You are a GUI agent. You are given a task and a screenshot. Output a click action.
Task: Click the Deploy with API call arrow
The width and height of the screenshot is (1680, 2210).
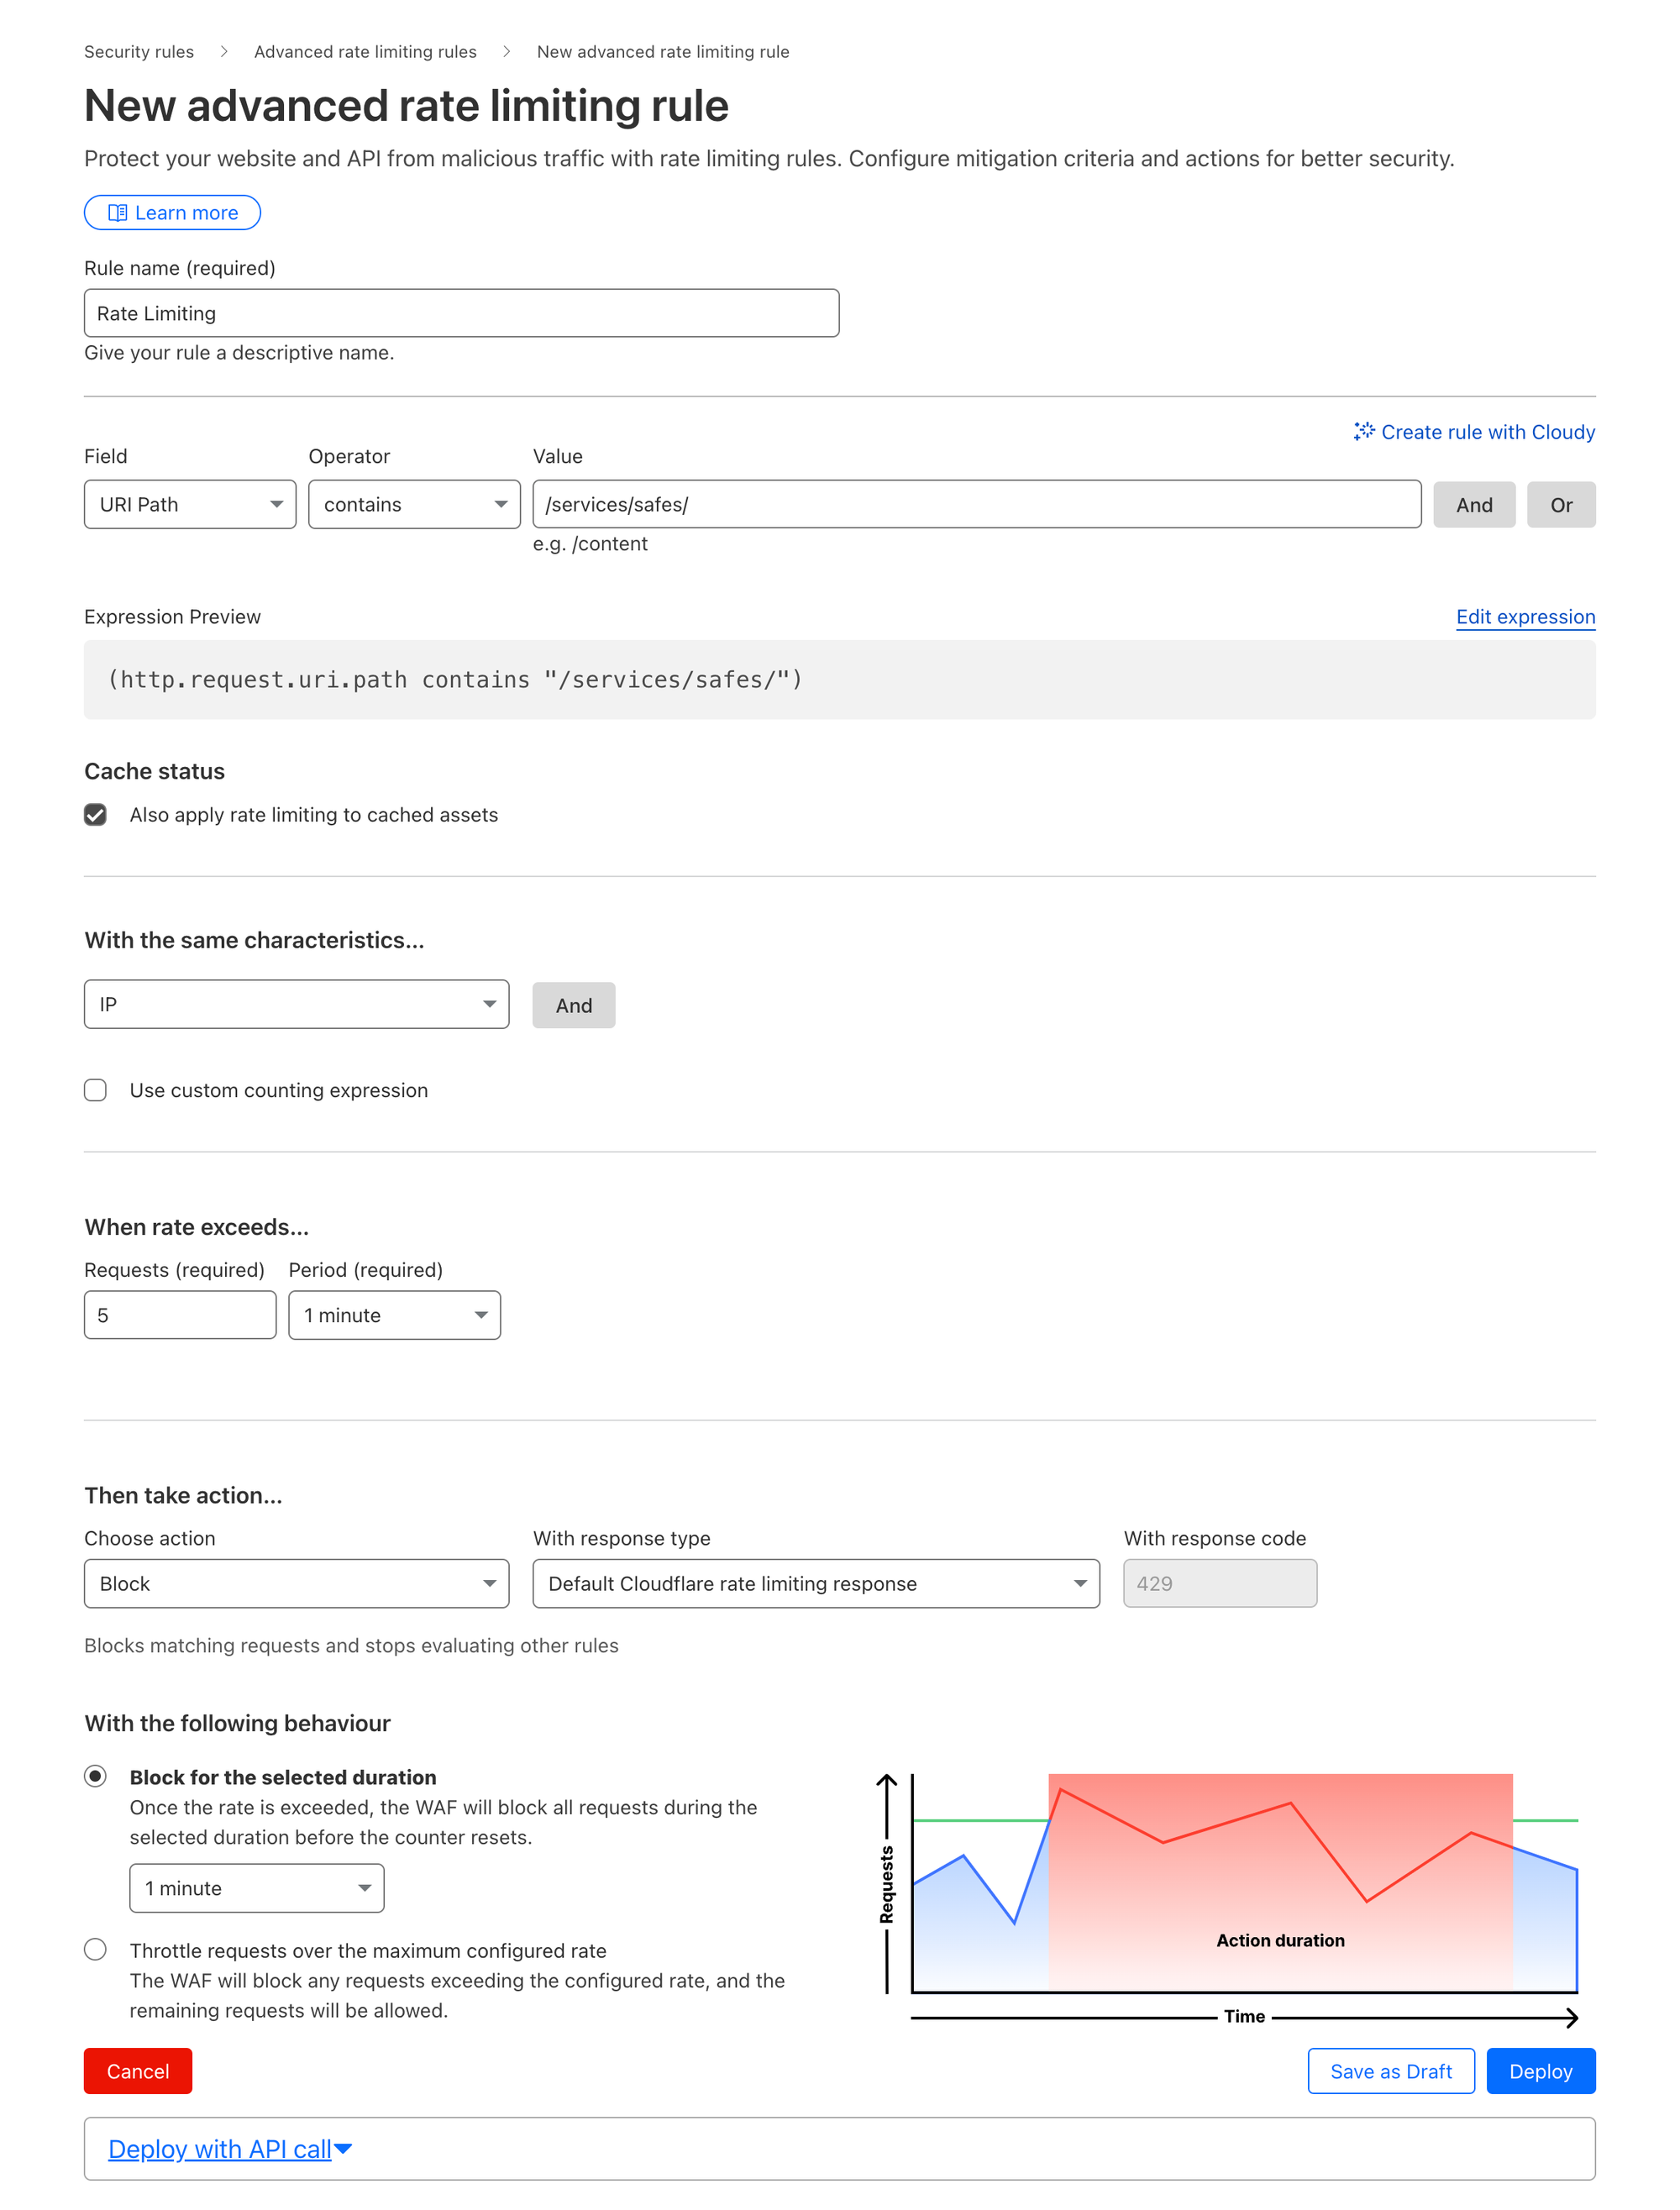coord(343,2149)
